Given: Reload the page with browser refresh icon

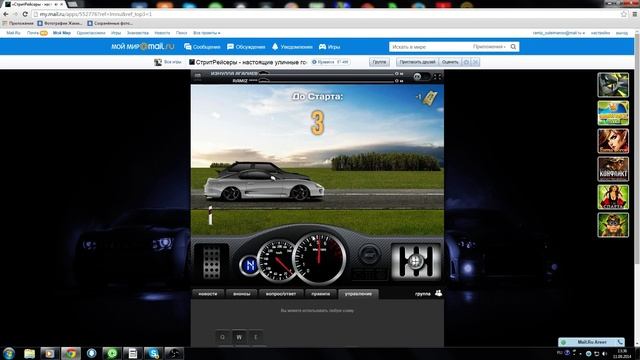Looking at the screenshot, I should tap(25, 14).
